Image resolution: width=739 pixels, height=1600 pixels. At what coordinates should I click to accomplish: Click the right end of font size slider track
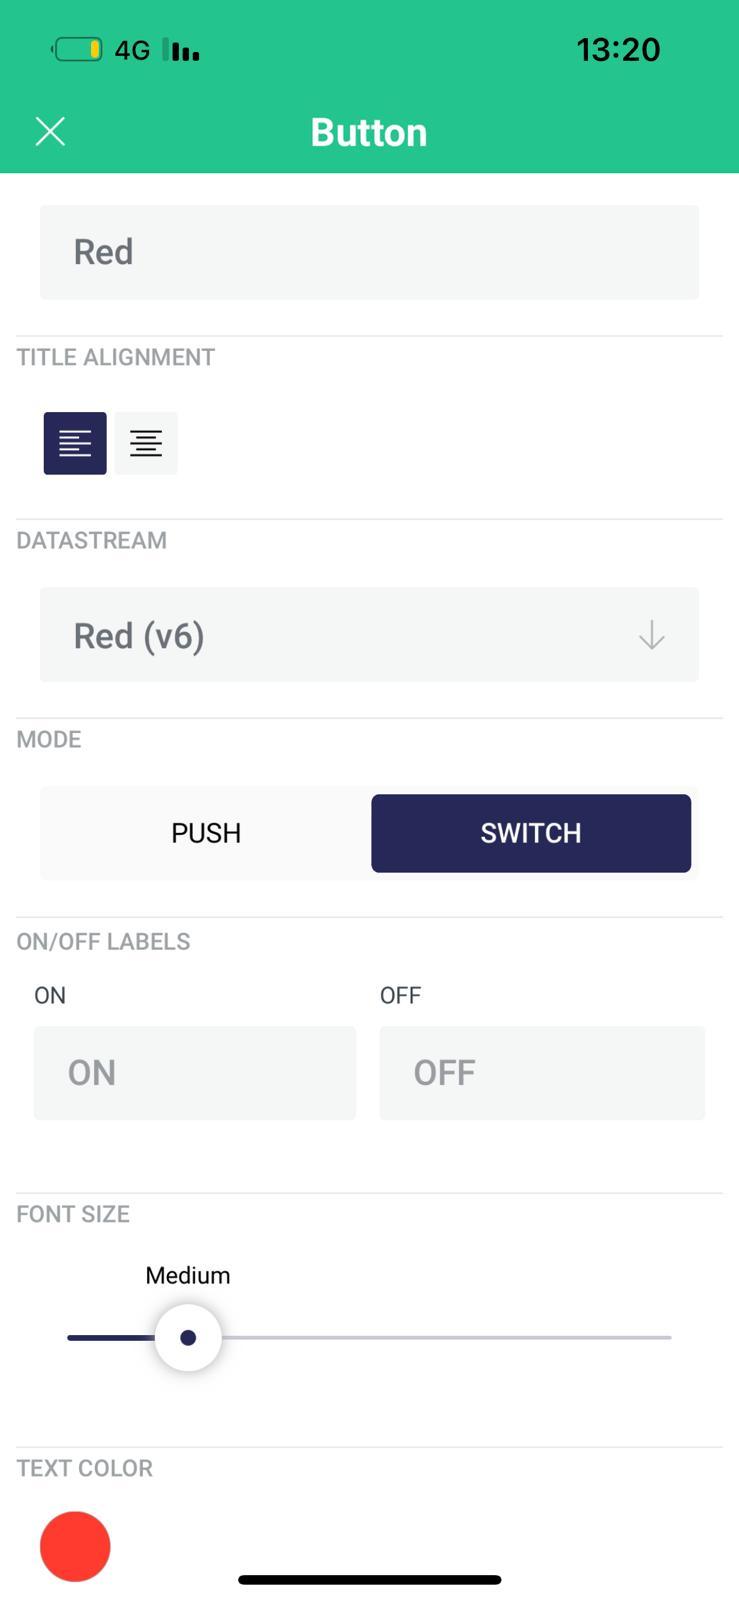(666, 1338)
